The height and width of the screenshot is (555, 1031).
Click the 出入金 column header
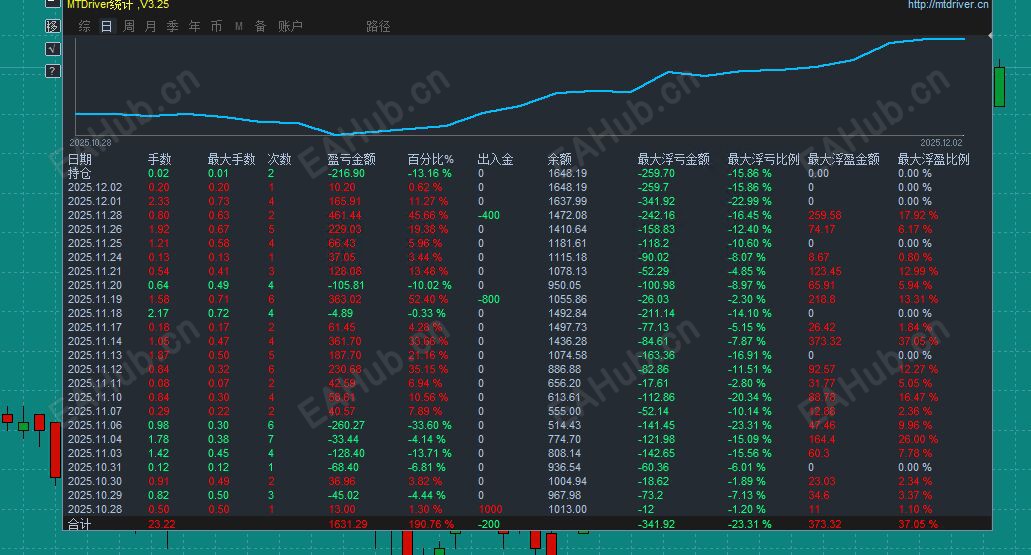tap(495, 159)
